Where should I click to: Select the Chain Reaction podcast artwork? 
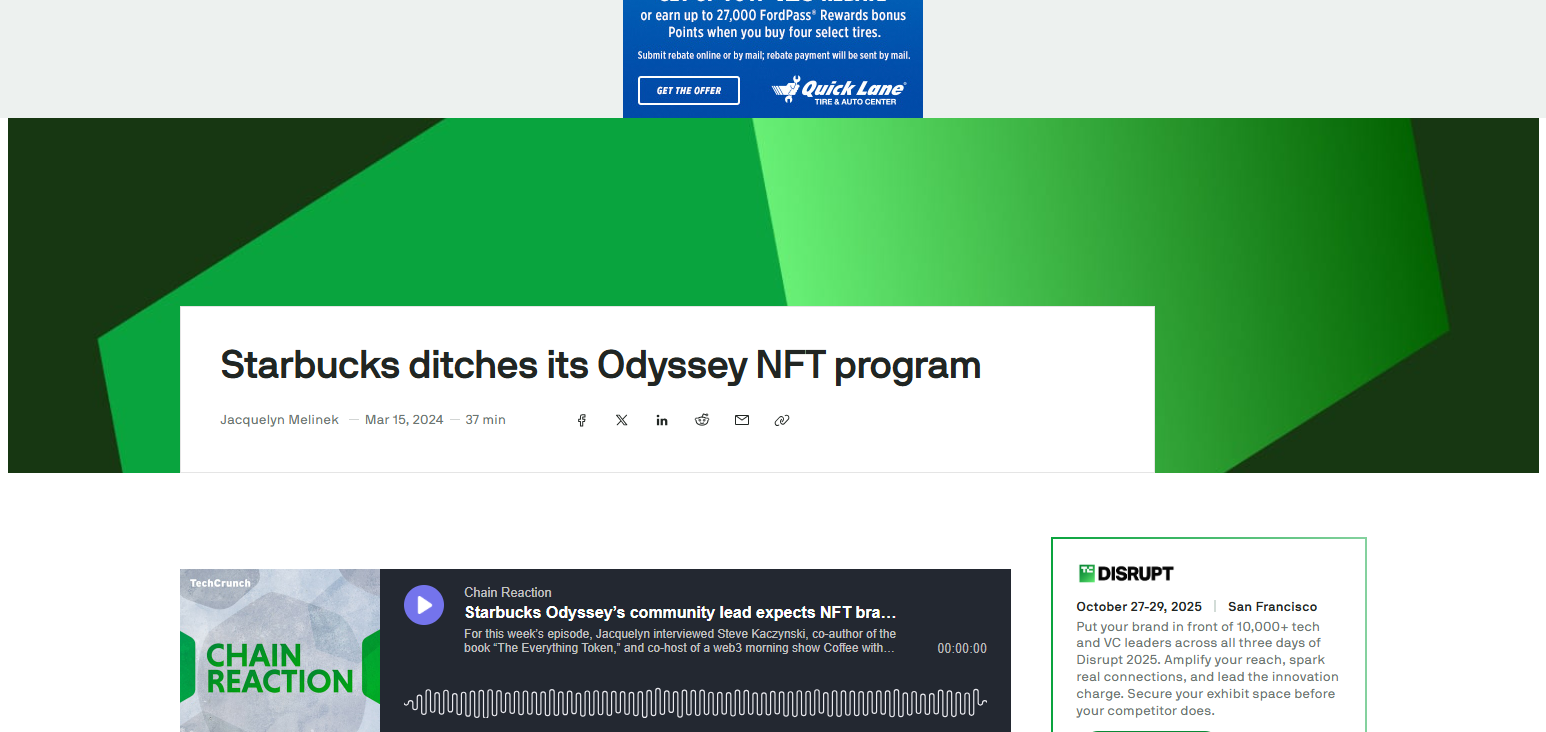pyautogui.click(x=279, y=650)
